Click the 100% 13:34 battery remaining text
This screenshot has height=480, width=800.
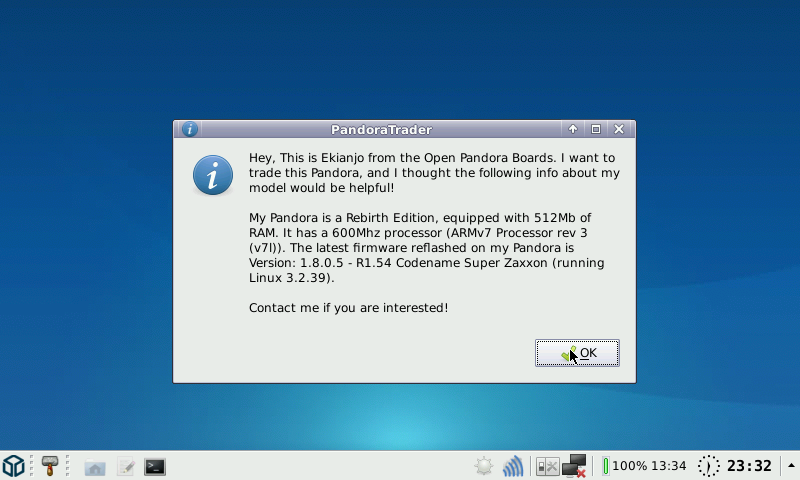pos(649,466)
